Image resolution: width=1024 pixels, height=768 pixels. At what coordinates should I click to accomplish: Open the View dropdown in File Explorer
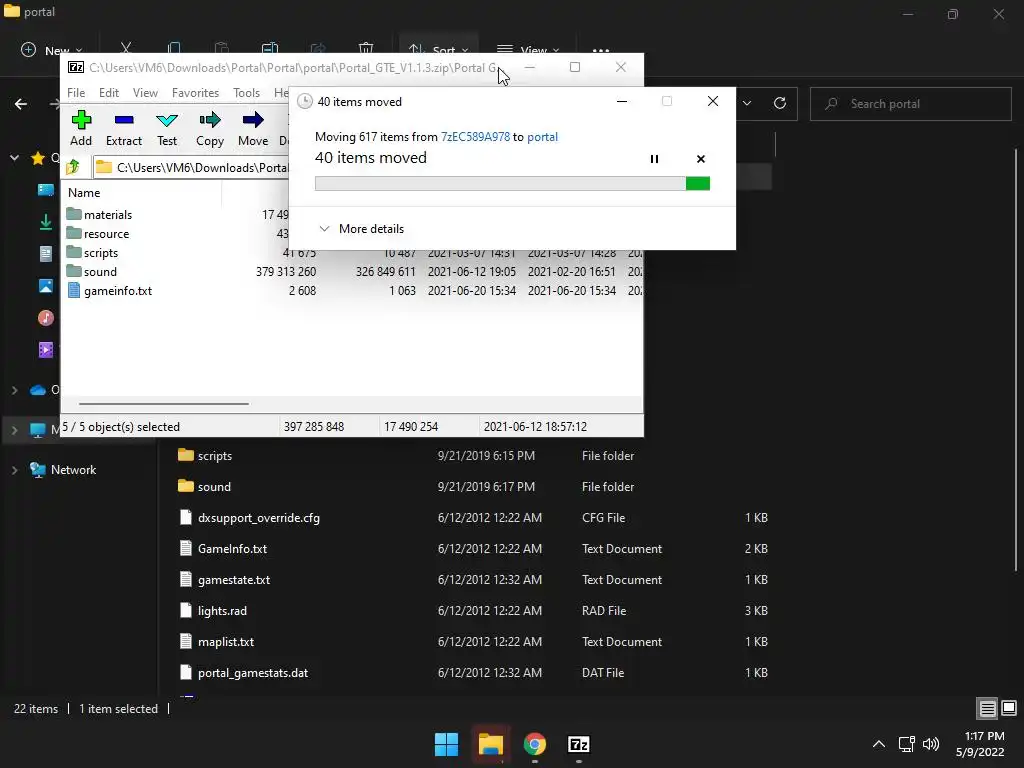528,50
